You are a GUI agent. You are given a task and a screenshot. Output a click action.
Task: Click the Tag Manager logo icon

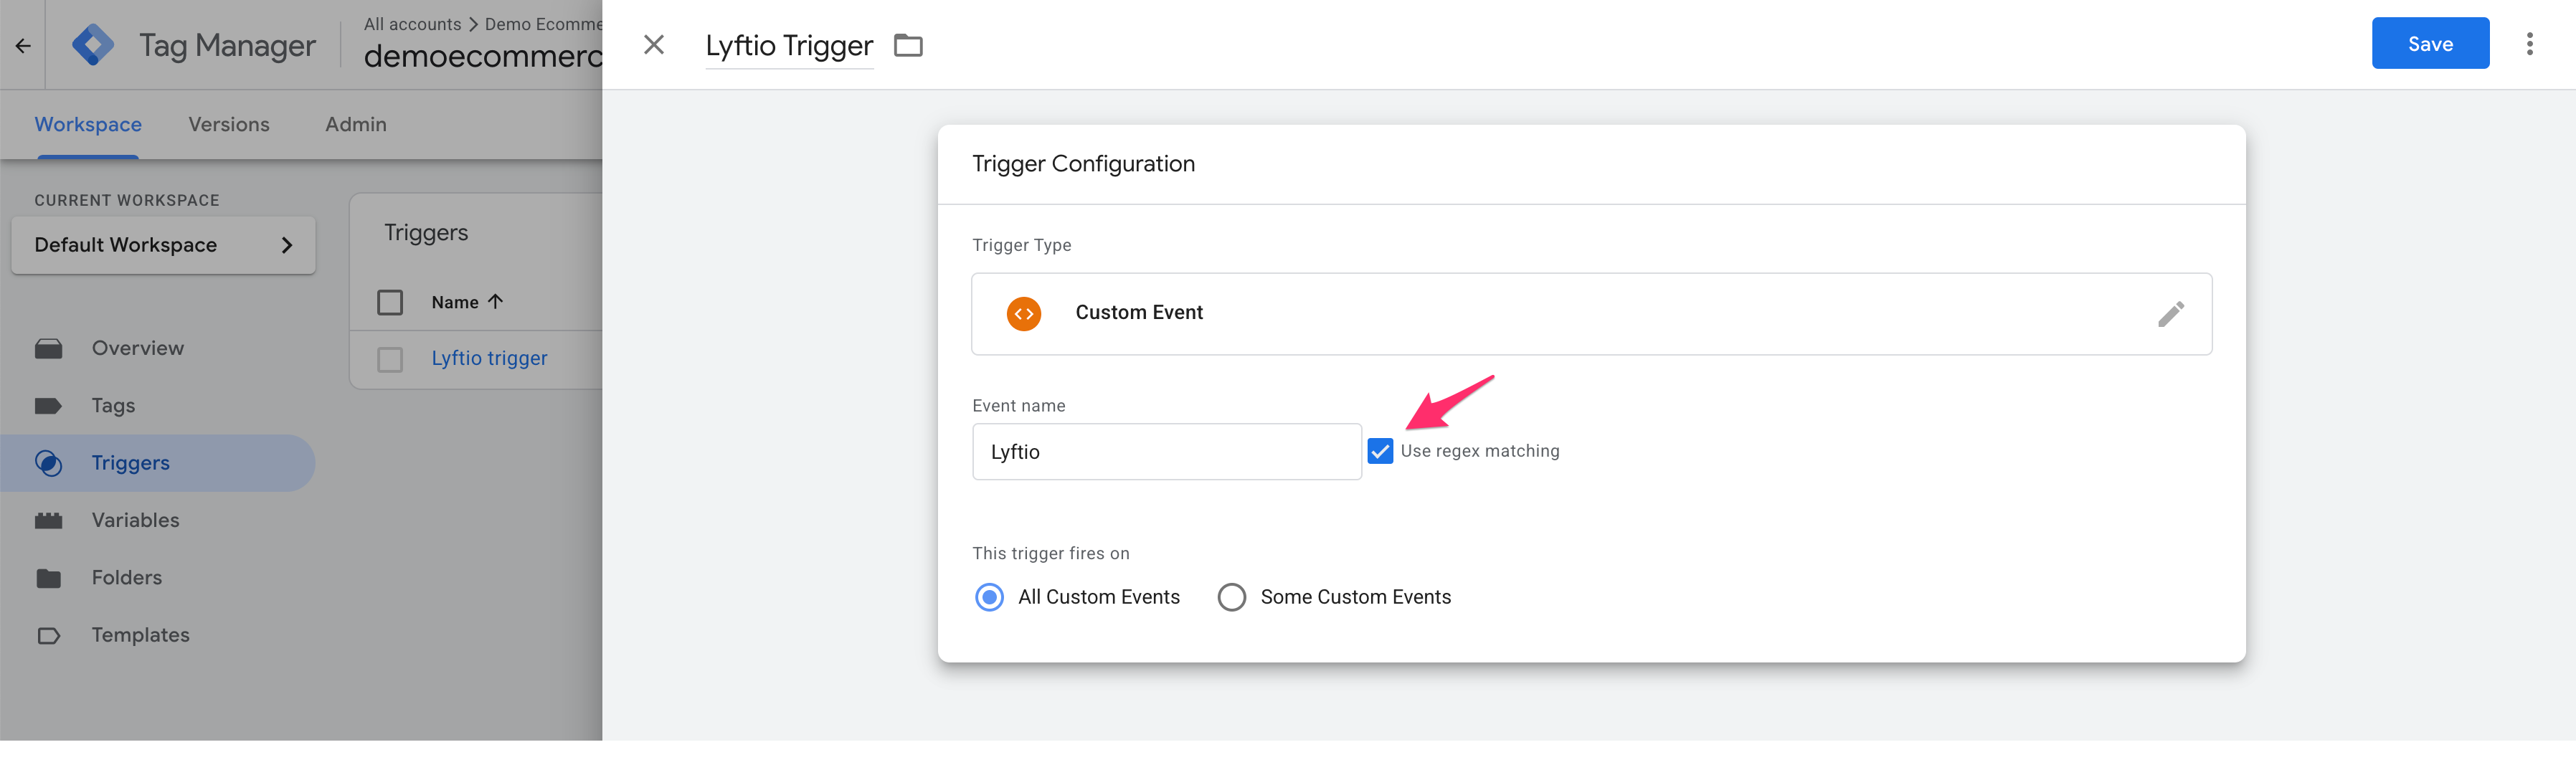(x=93, y=45)
